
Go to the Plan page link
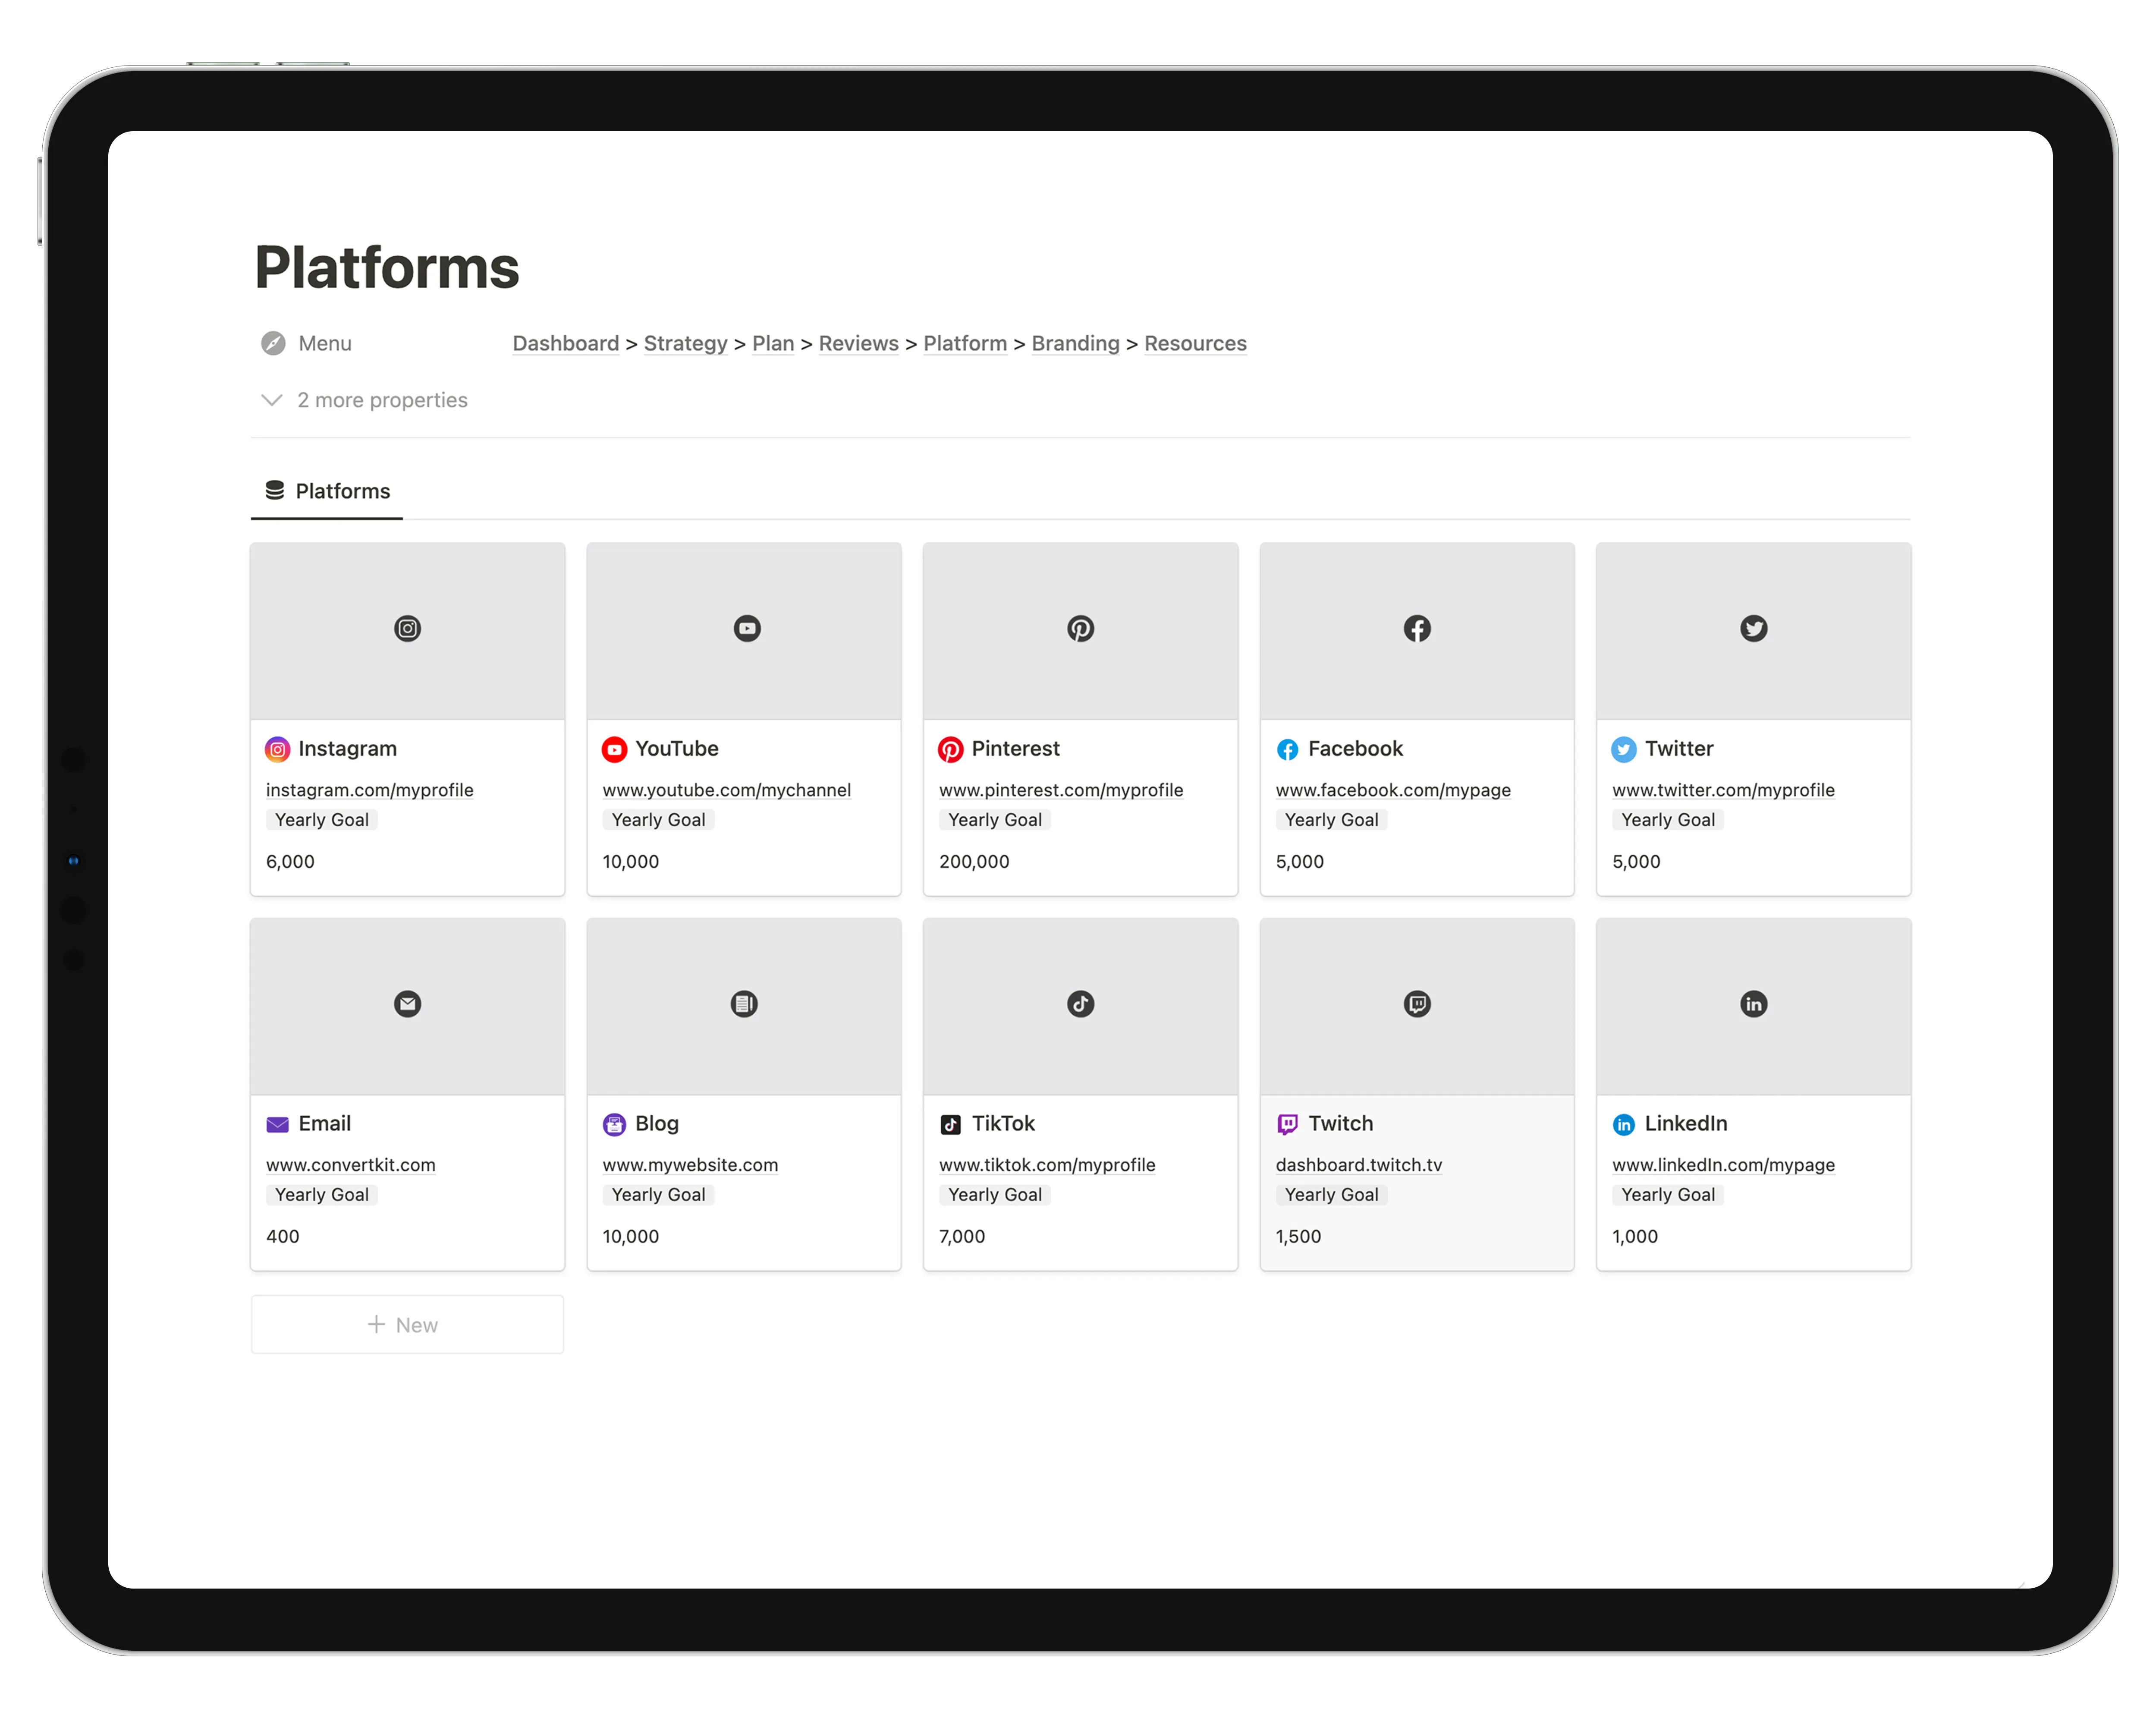[x=772, y=343]
